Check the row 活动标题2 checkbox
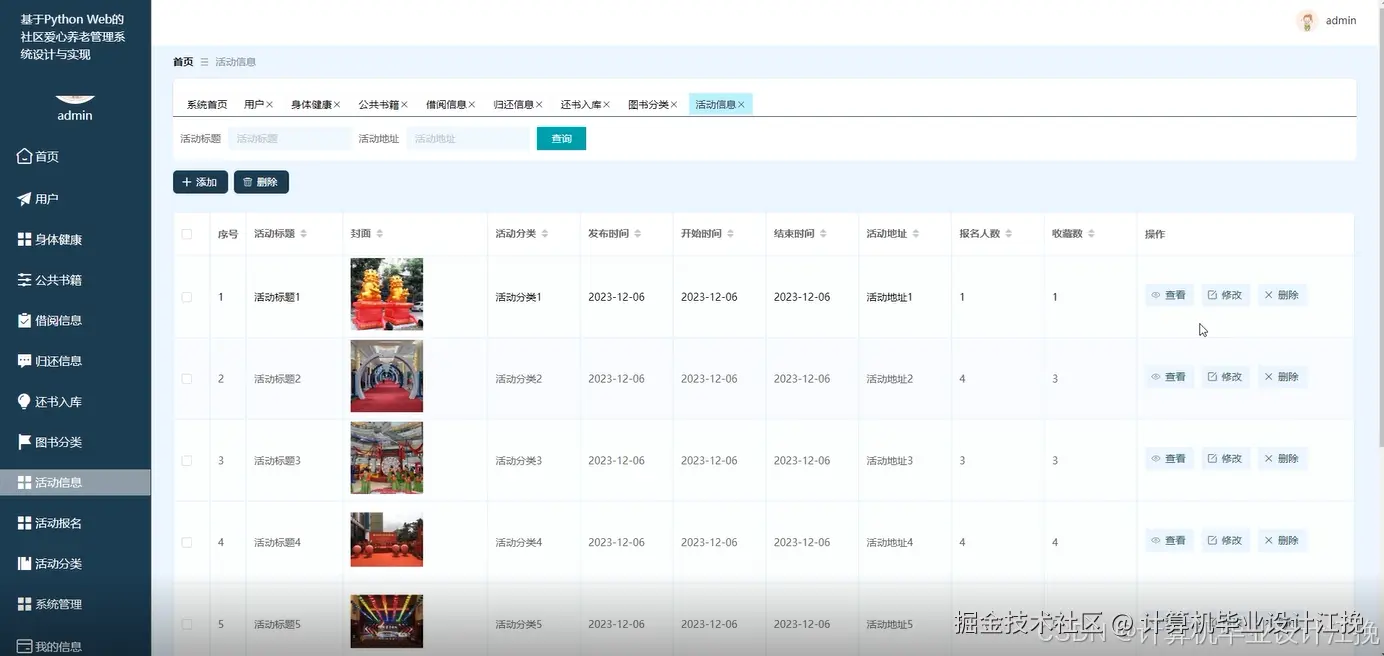 [x=187, y=379]
